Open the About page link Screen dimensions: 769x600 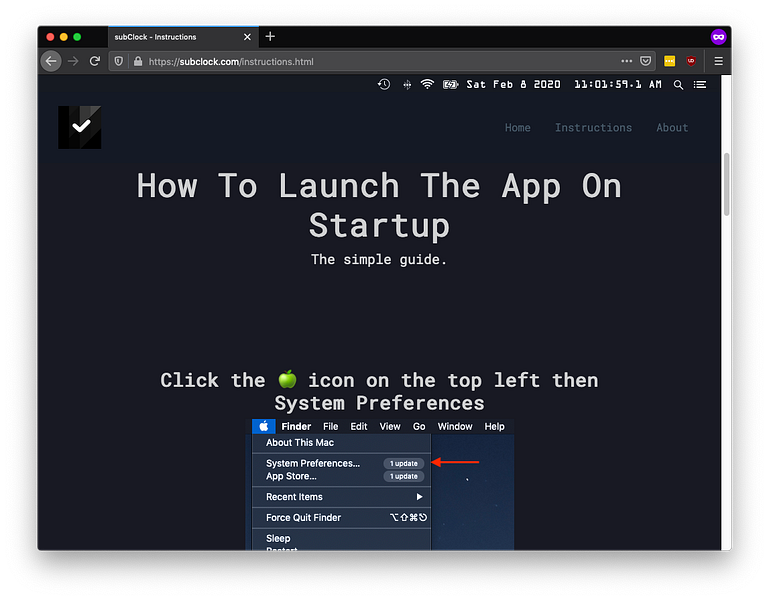[x=672, y=128]
